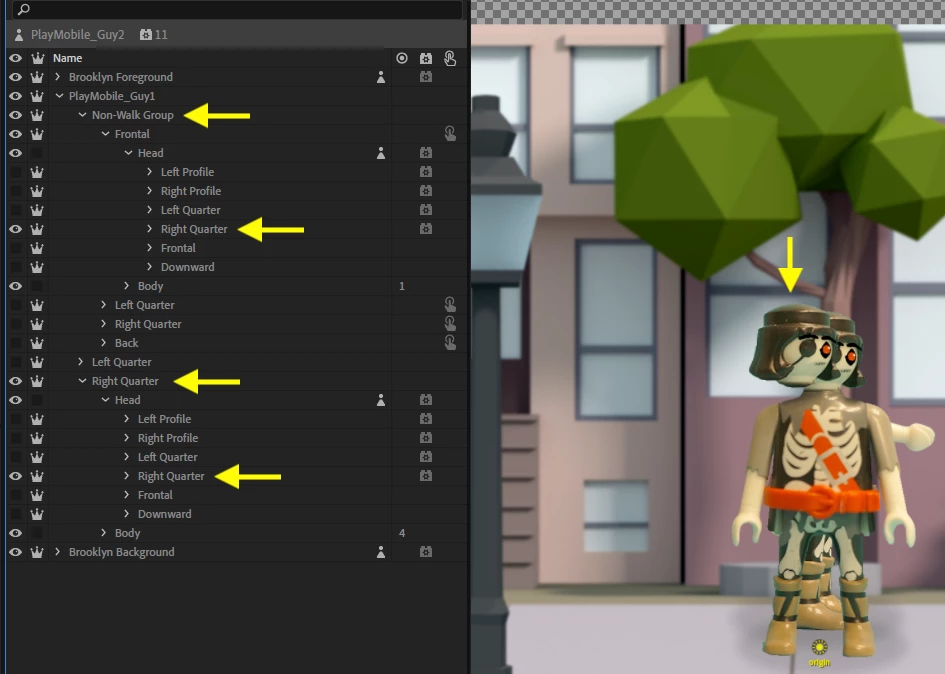Click Brooklyn Background's behavior block icon
945x674 pixels.
(426, 552)
